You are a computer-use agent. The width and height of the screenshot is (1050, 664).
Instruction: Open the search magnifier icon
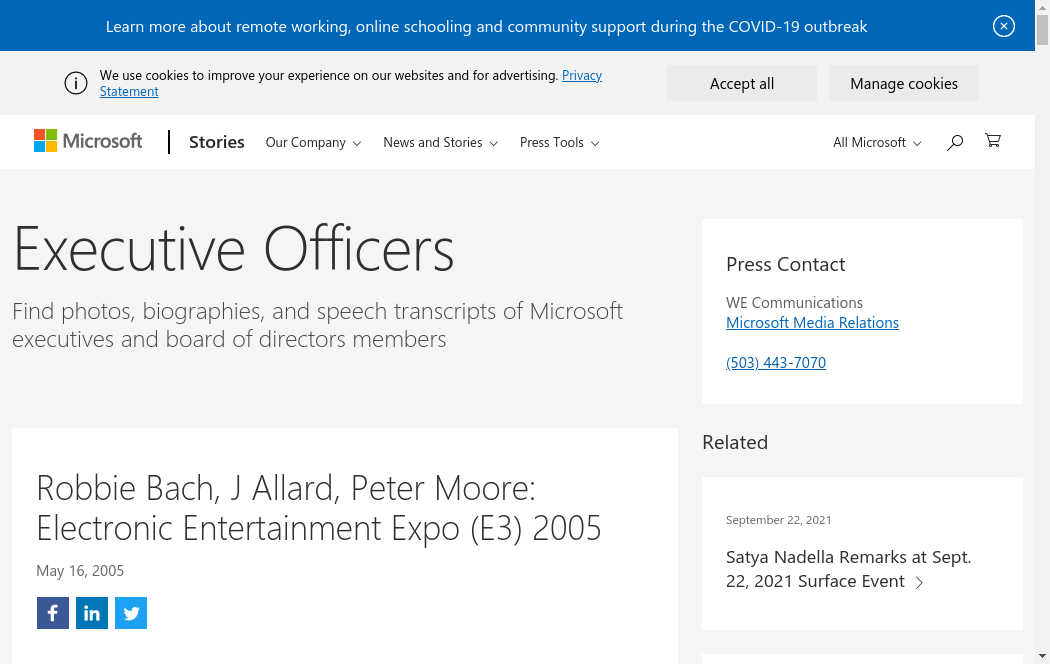955,142
